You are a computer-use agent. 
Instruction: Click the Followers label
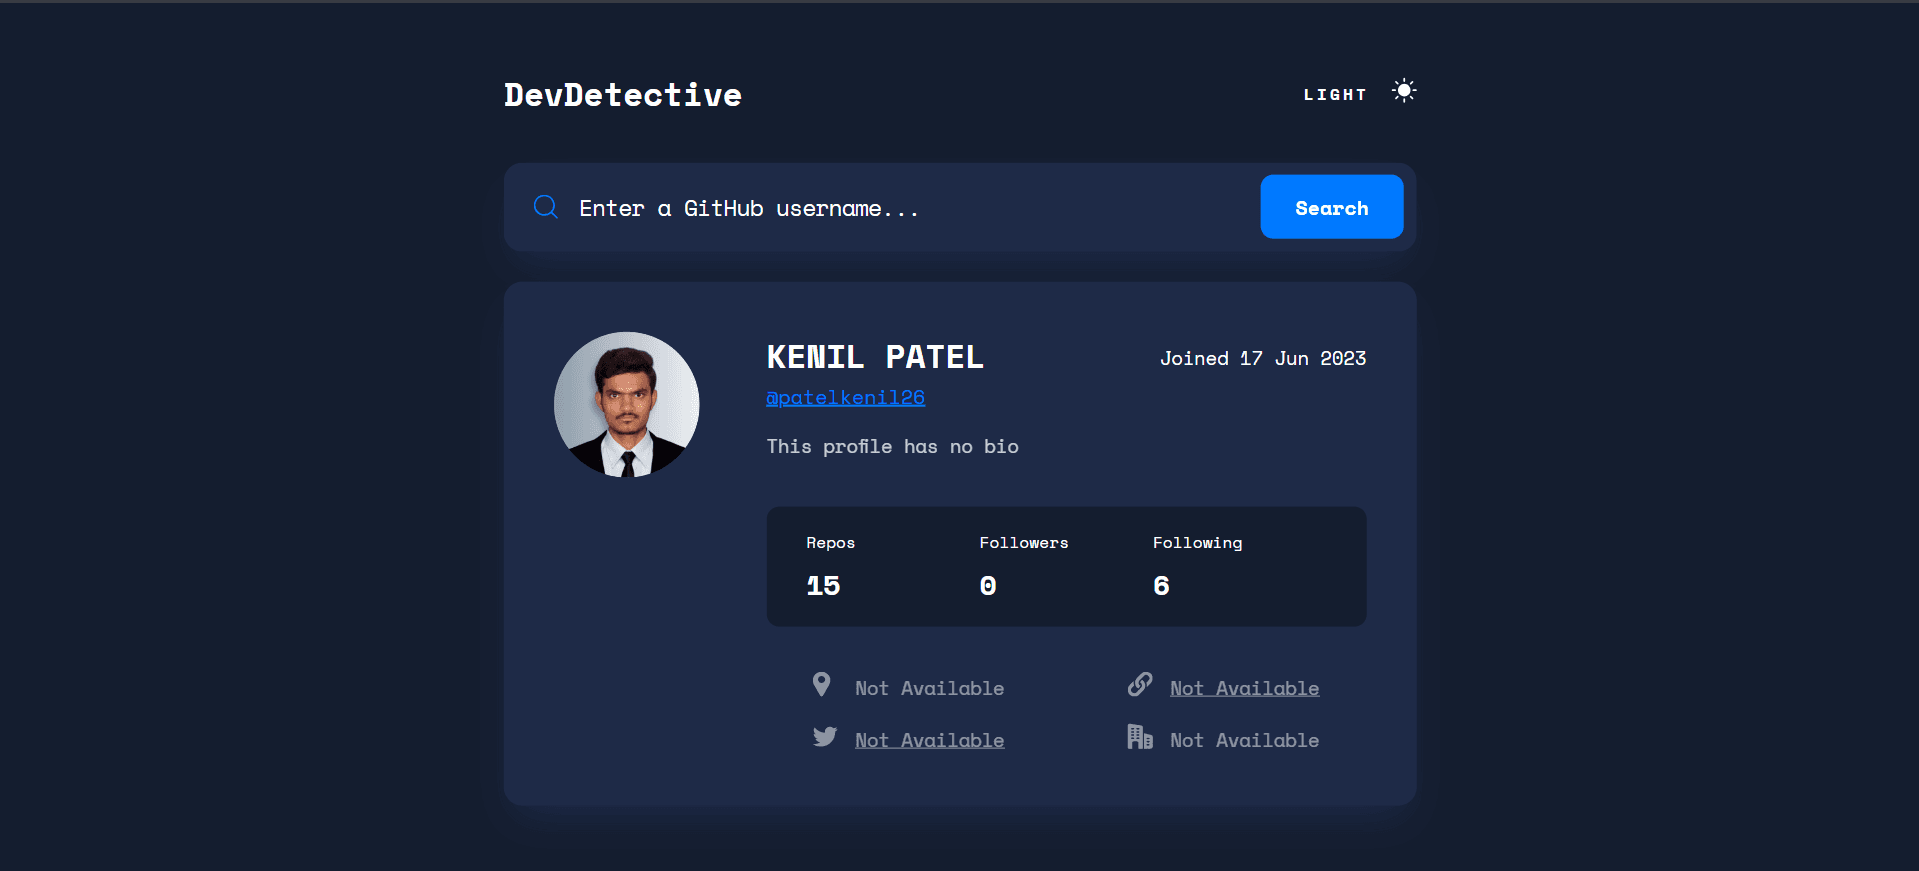click(1023, 543)
